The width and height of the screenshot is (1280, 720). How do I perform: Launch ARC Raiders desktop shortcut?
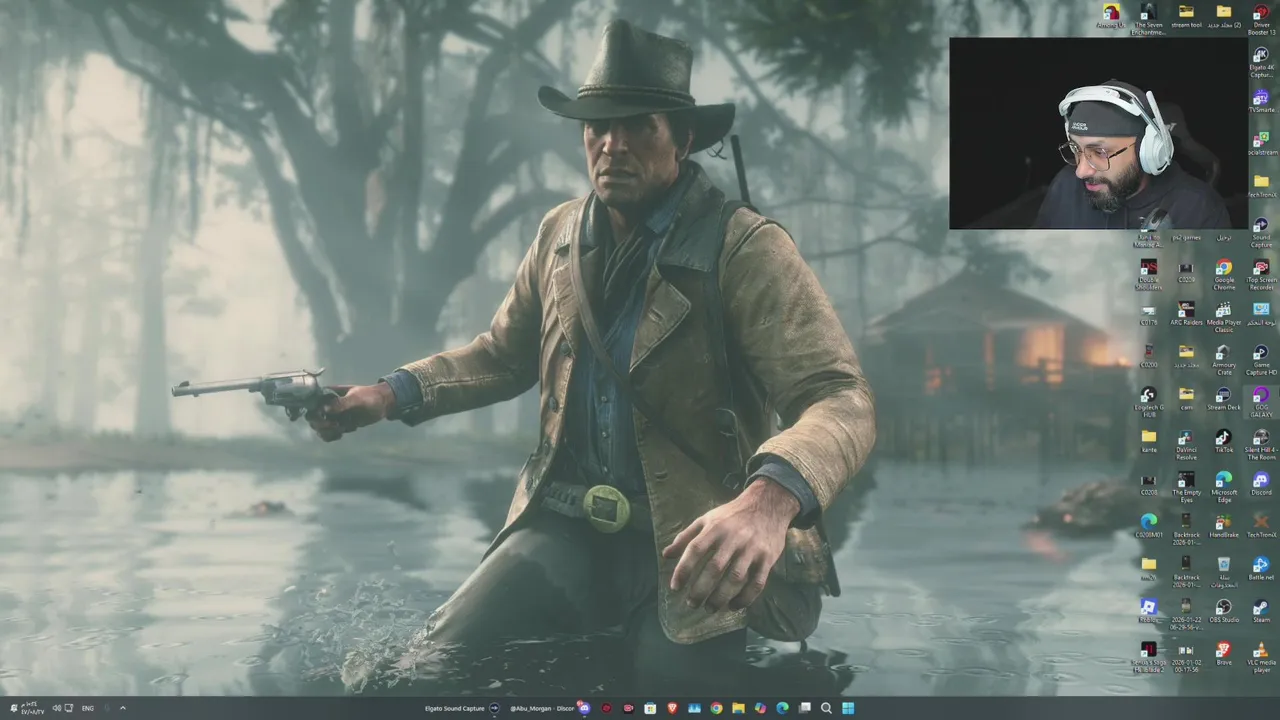pos(1186,314)
